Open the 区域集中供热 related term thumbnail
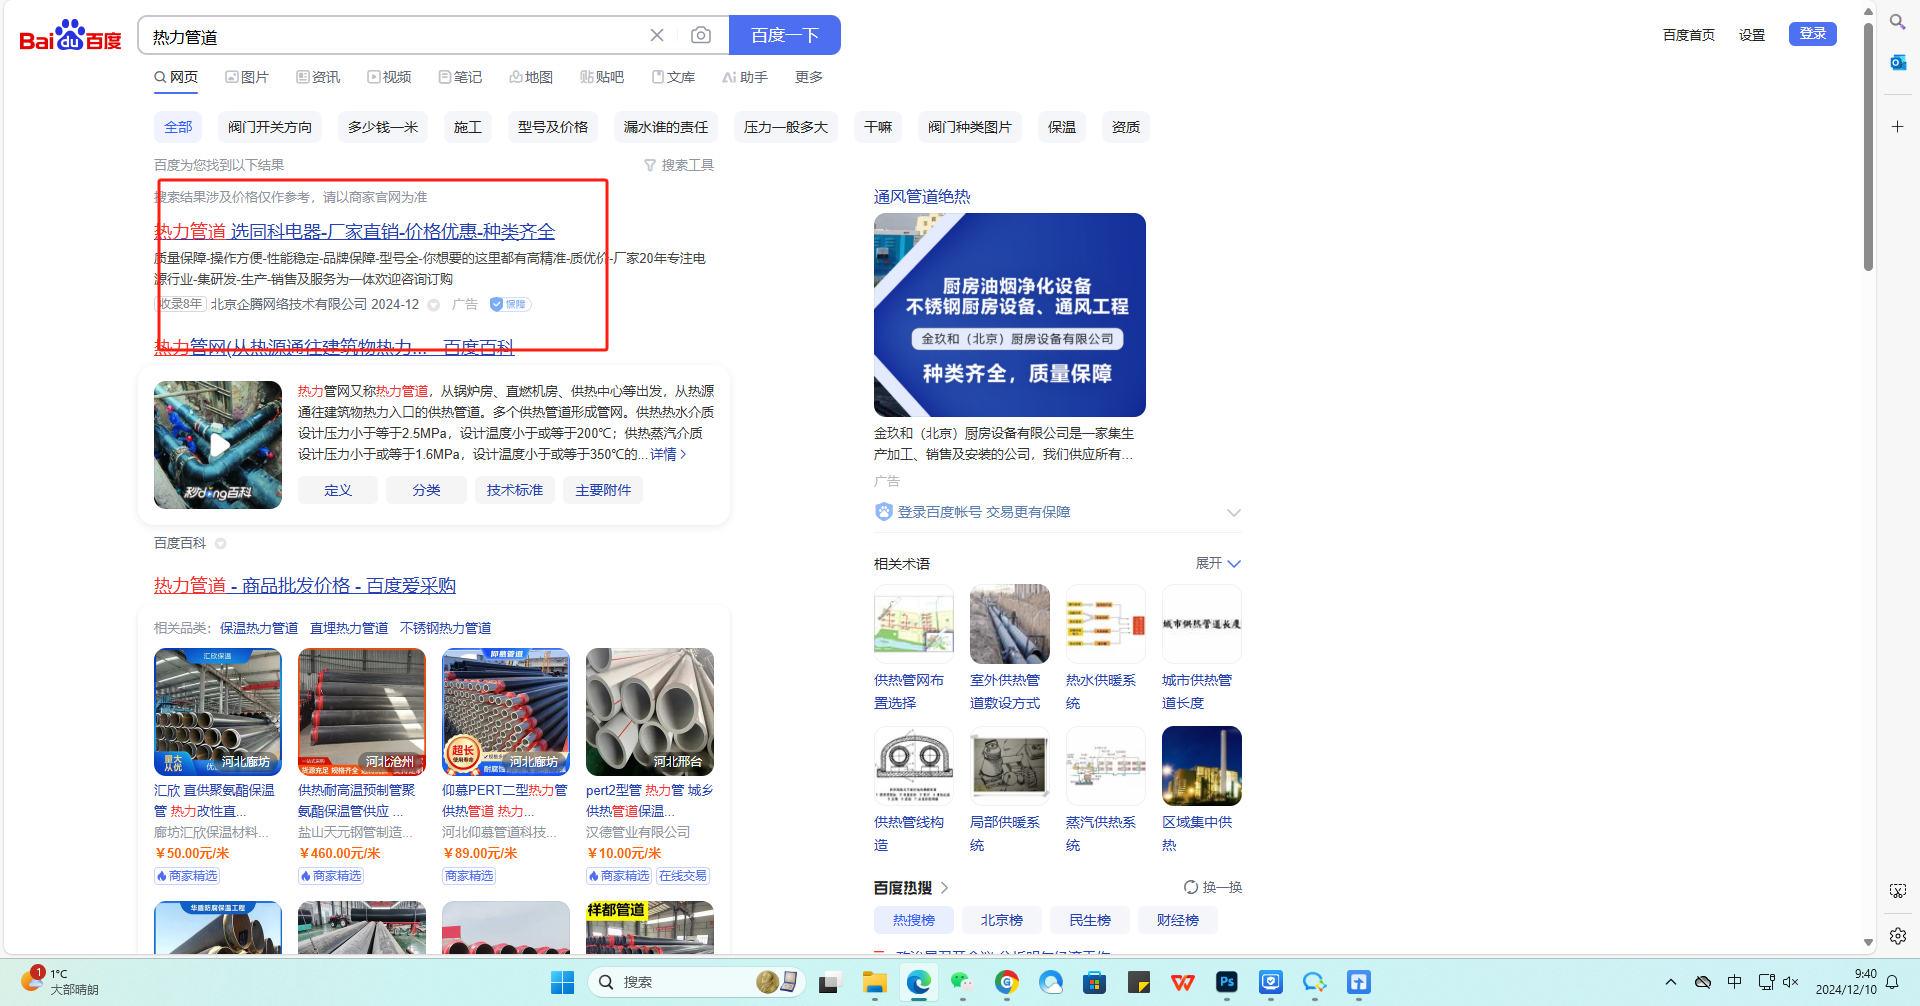 point(1202,766)
